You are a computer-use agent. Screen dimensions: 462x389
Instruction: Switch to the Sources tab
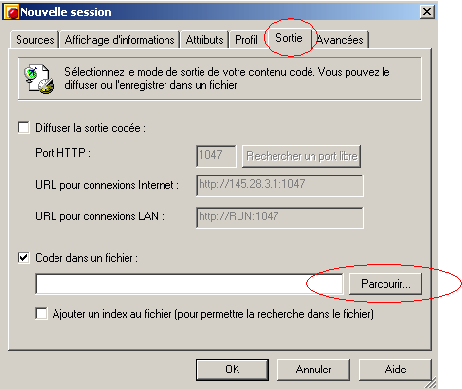click(x=35, y=40)
